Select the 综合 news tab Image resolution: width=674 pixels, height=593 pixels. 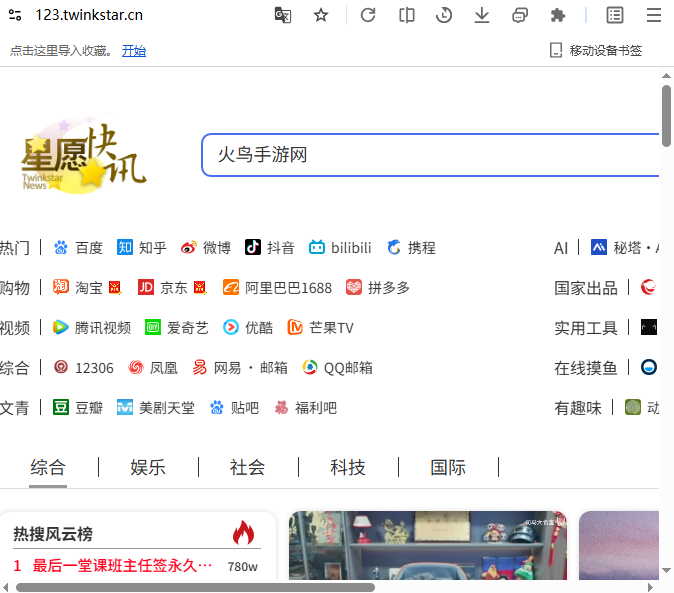coord(48,468)
